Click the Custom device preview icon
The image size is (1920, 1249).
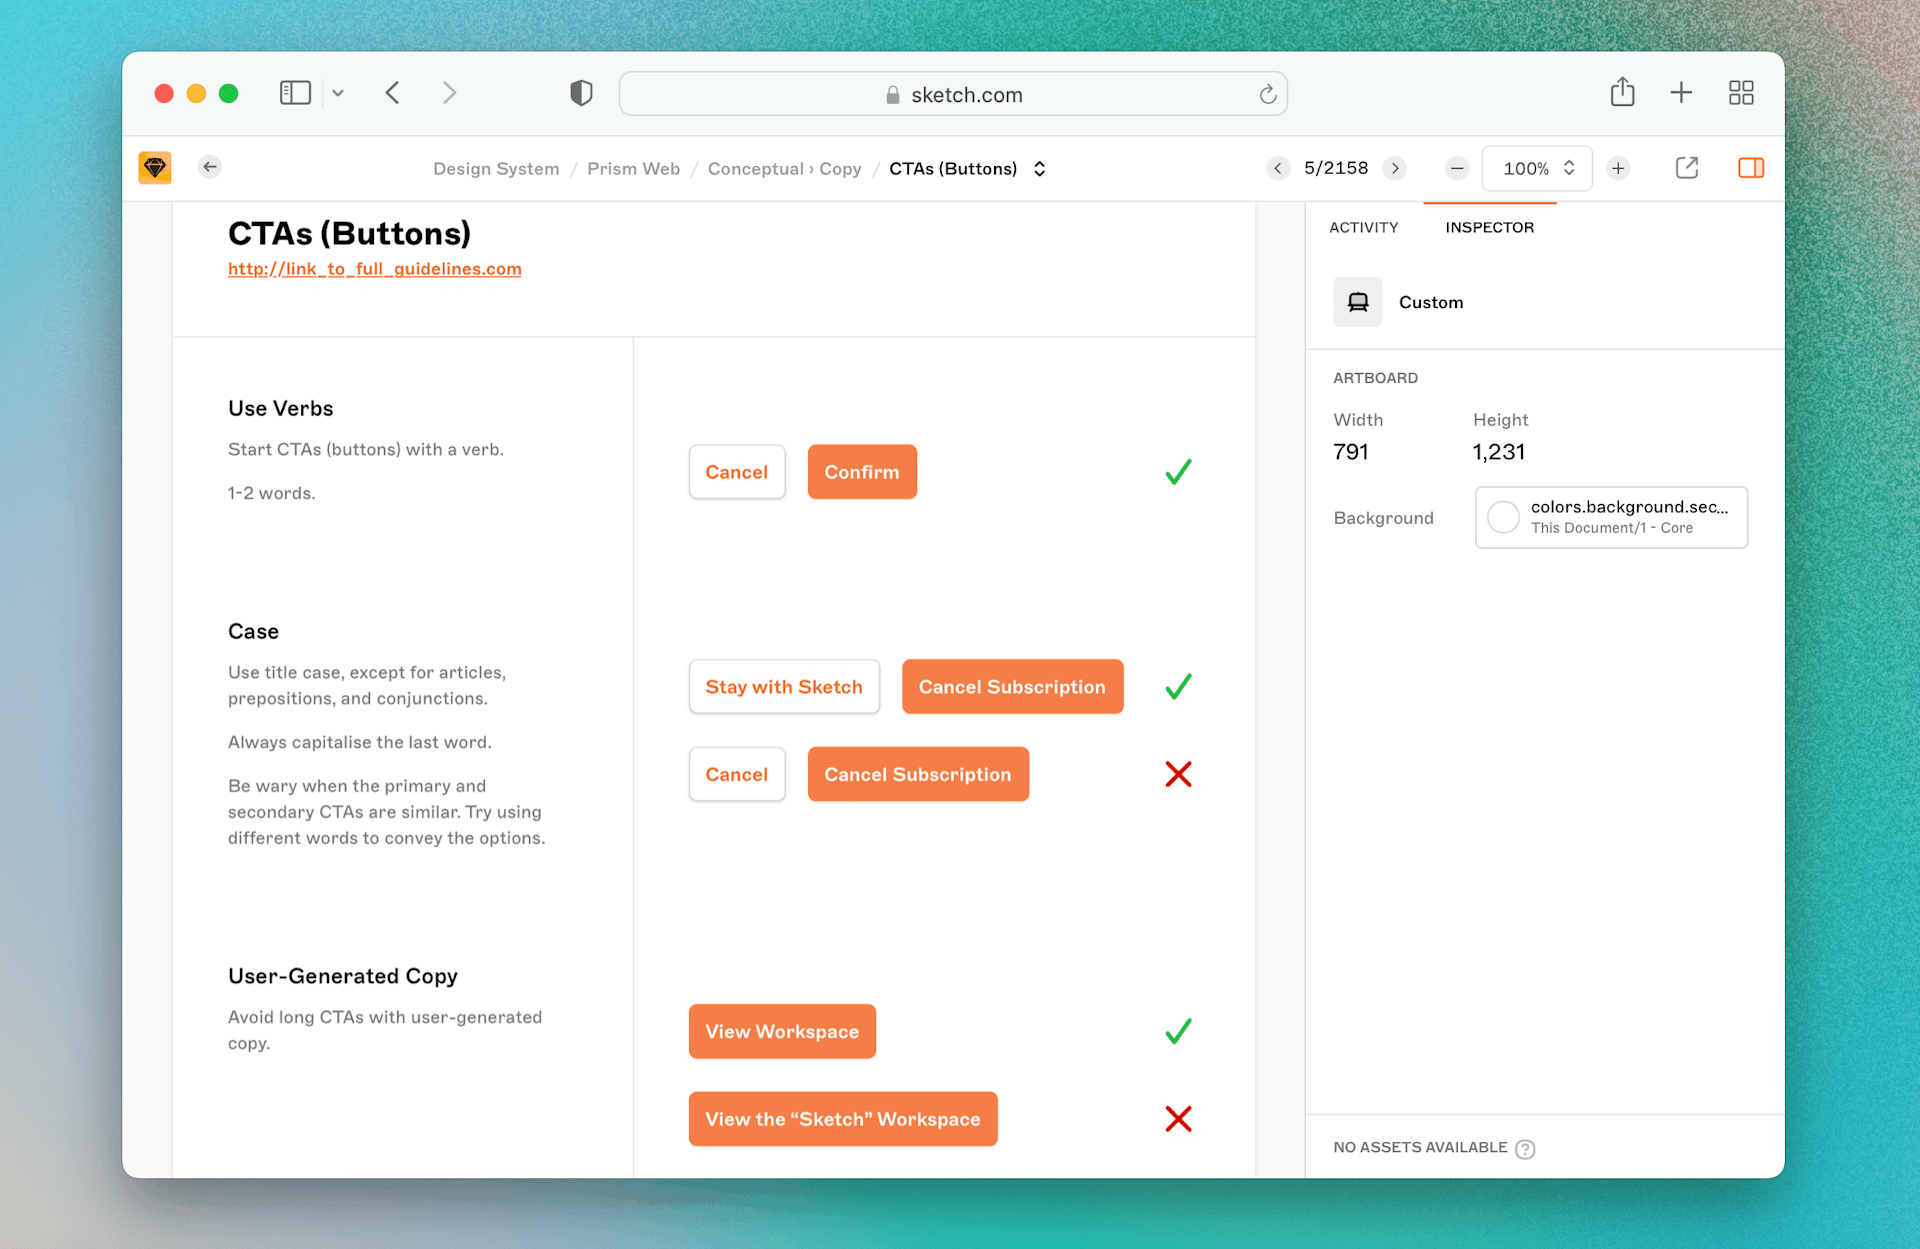(x=1357, y=301)
